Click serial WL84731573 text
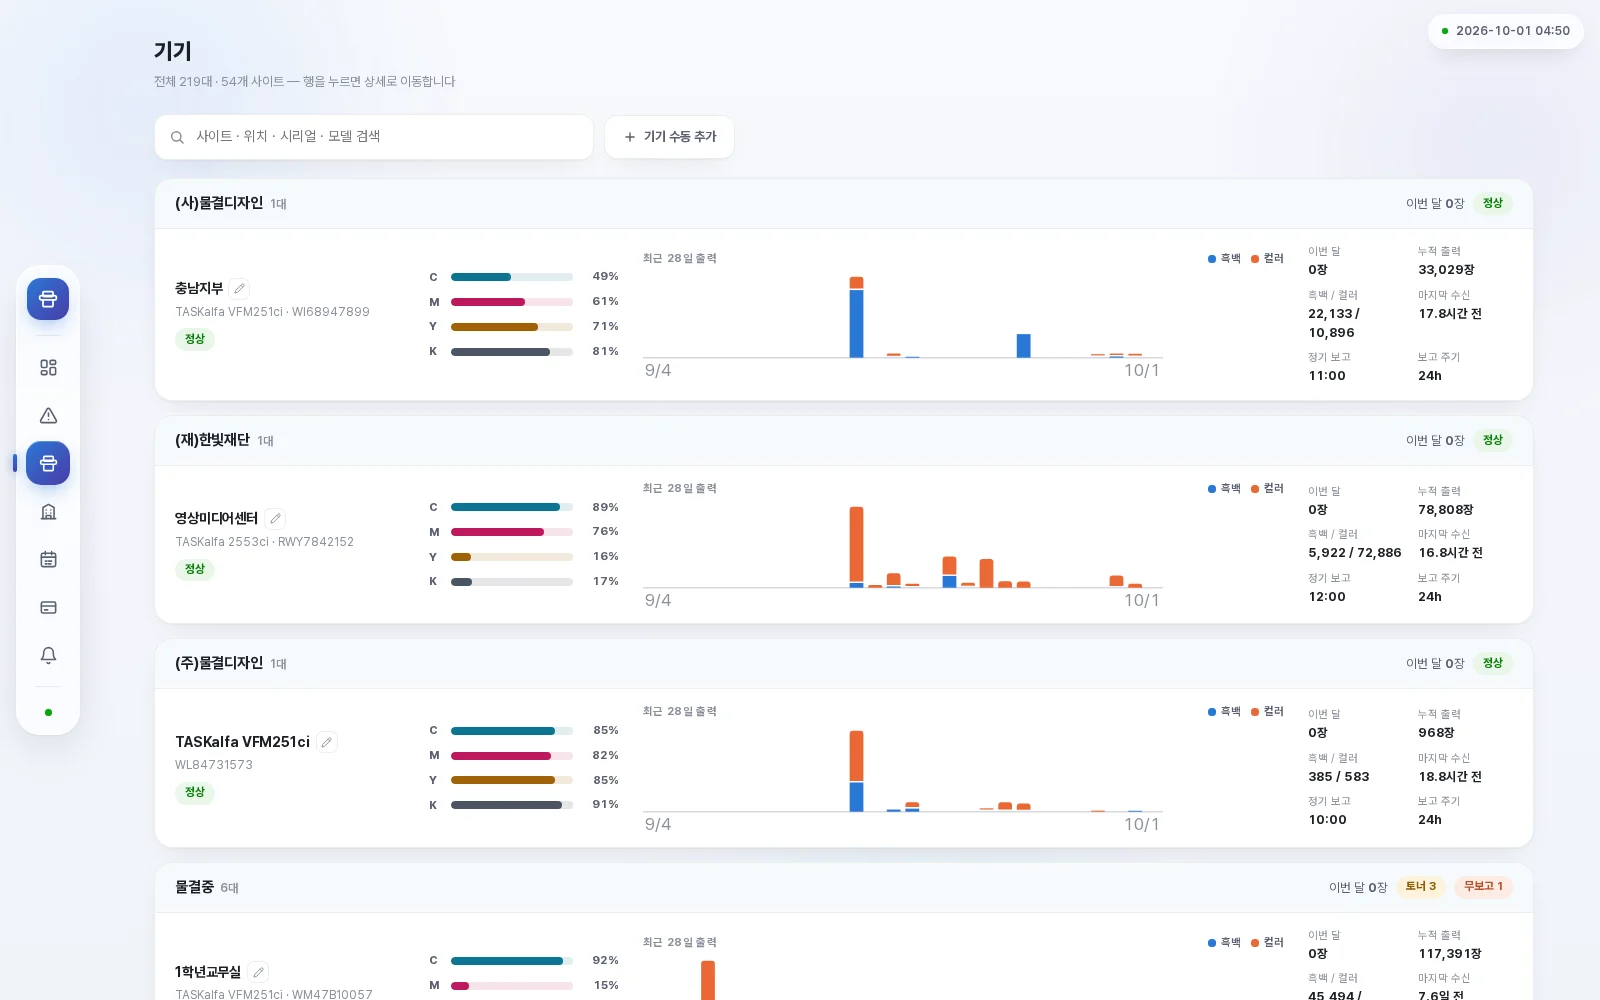The height and width of the screenshot is (1000, 1600). [214, 765]
